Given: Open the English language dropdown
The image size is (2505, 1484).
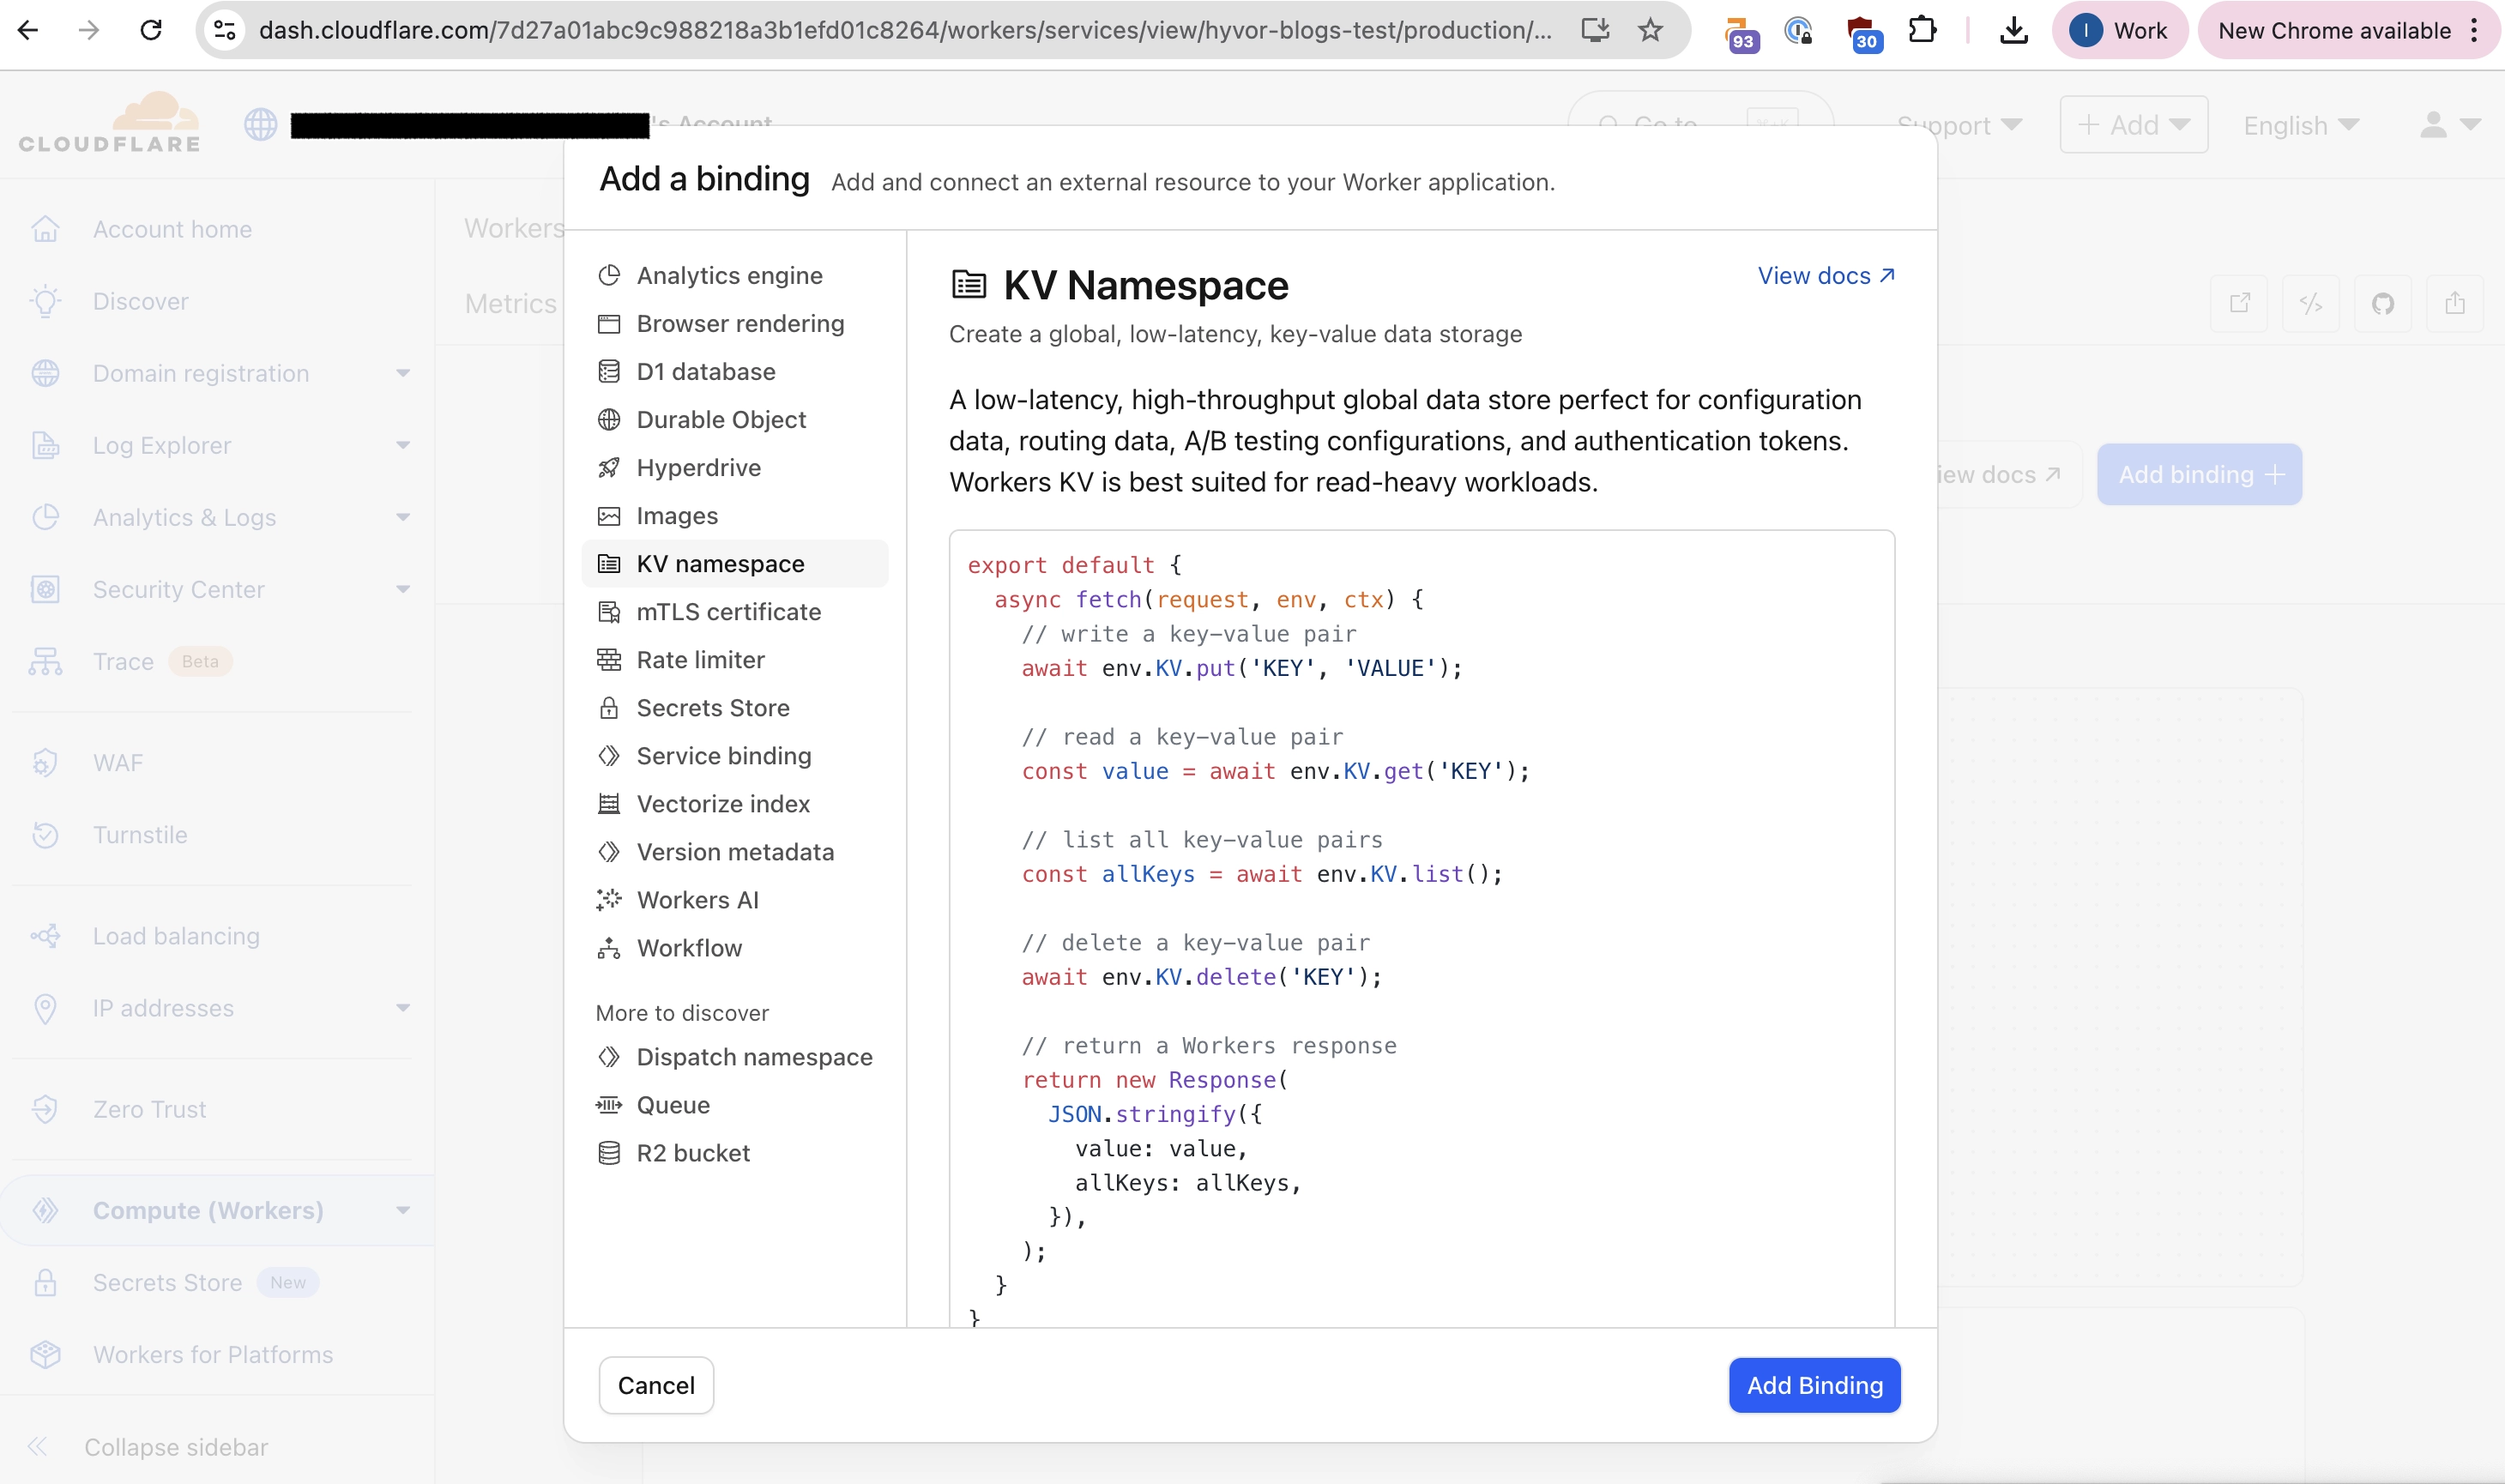Looking at the screenshot, I should [x=2301, y=125].
